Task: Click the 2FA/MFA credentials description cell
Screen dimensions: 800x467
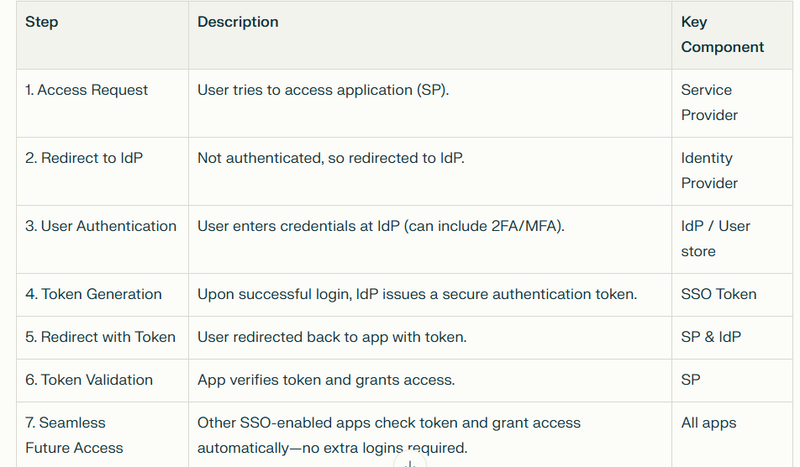Action: click(x=430, y=239)
